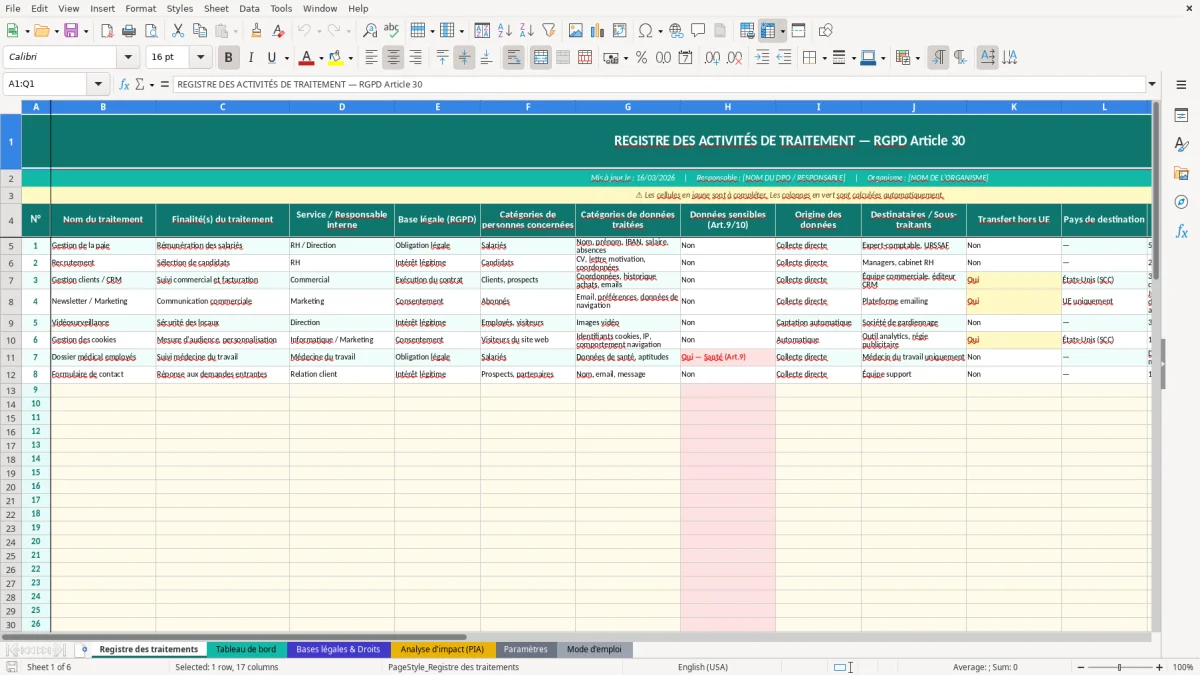This screenshot has width=1200, height=675.
Task: Click the zoom slider in status bar
Action: pyautogui.click(x=1119, y=667)
